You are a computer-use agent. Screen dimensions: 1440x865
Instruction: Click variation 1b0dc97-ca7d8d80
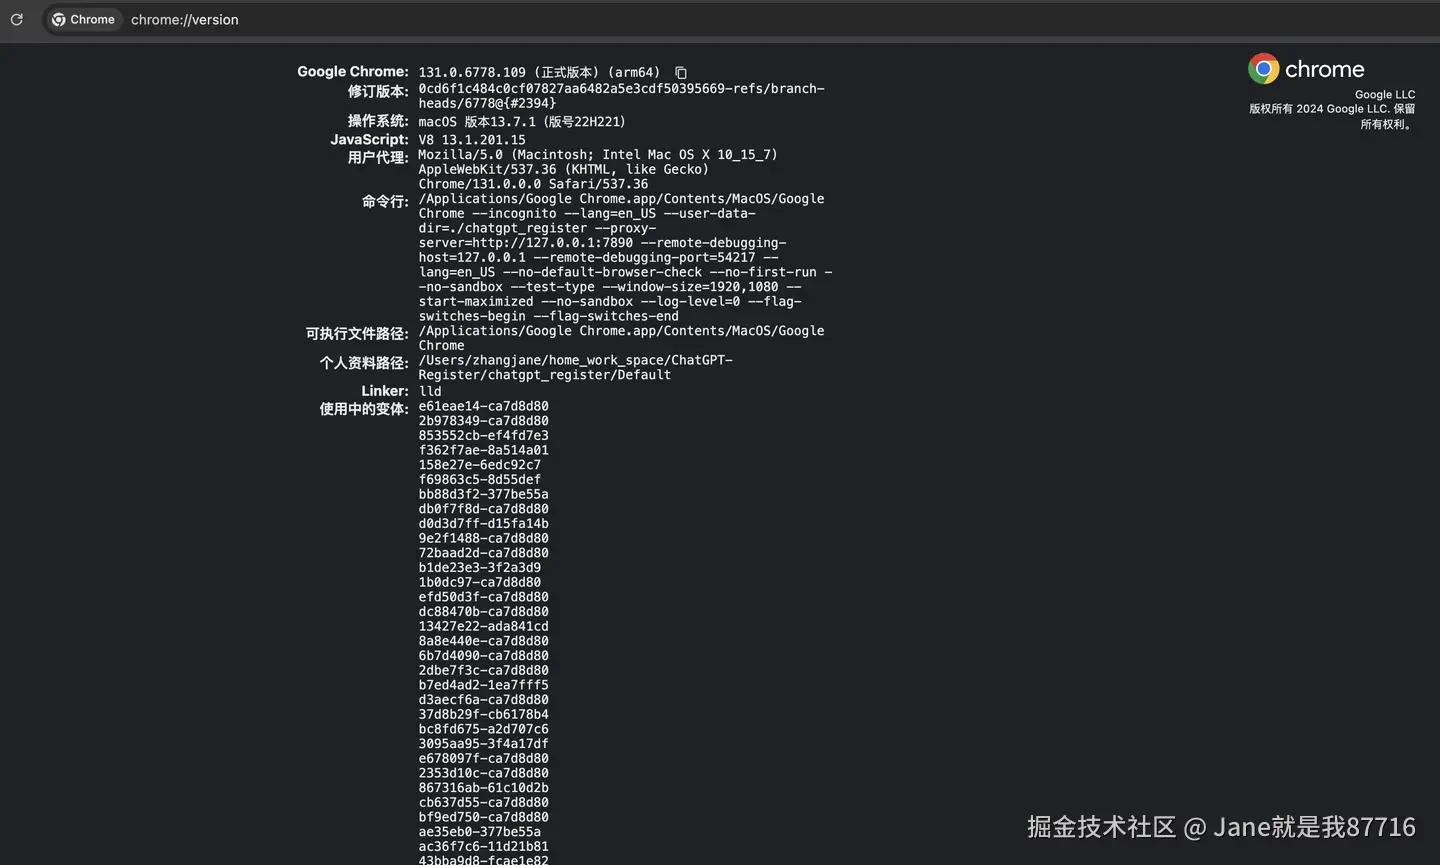(479, 582)
